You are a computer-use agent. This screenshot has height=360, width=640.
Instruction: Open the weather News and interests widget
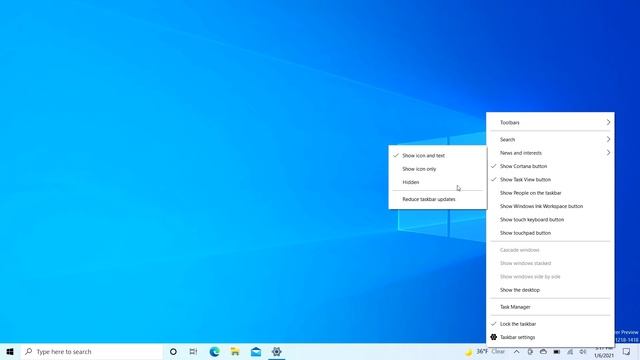(x=486, y=351)
